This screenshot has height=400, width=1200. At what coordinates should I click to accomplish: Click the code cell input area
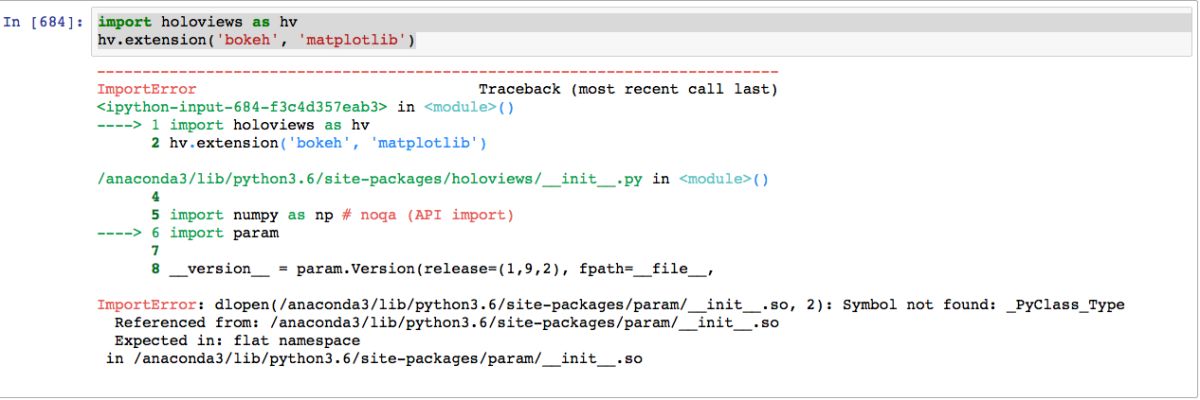[x=640, y=32]
